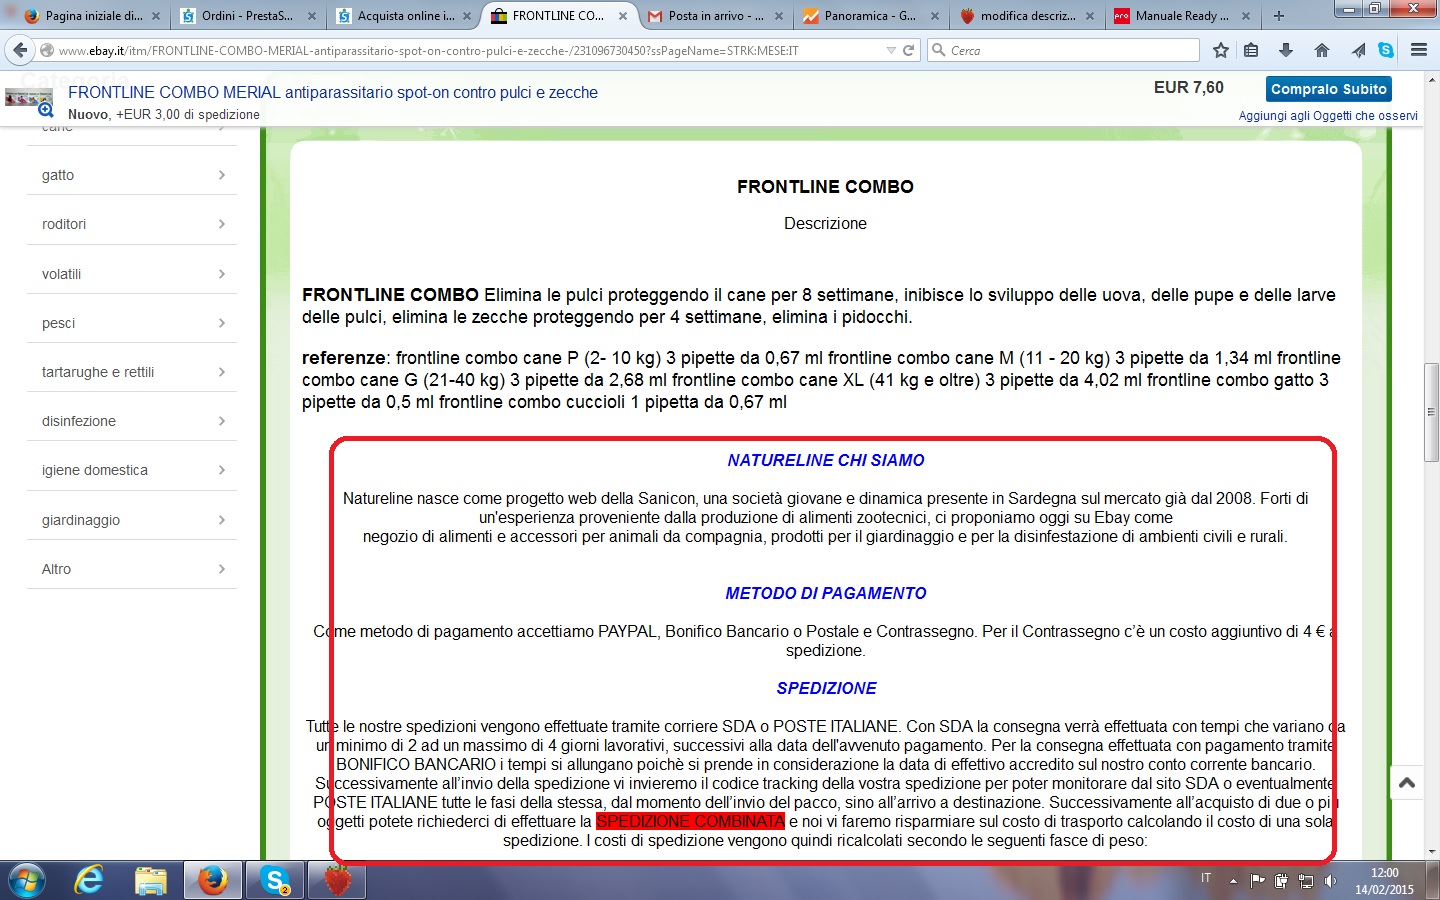Image resolution: width=1440 pixels, height=900 pixels.
Task: Expand the 'volatili' category
Action: click(x=132, y=274)
